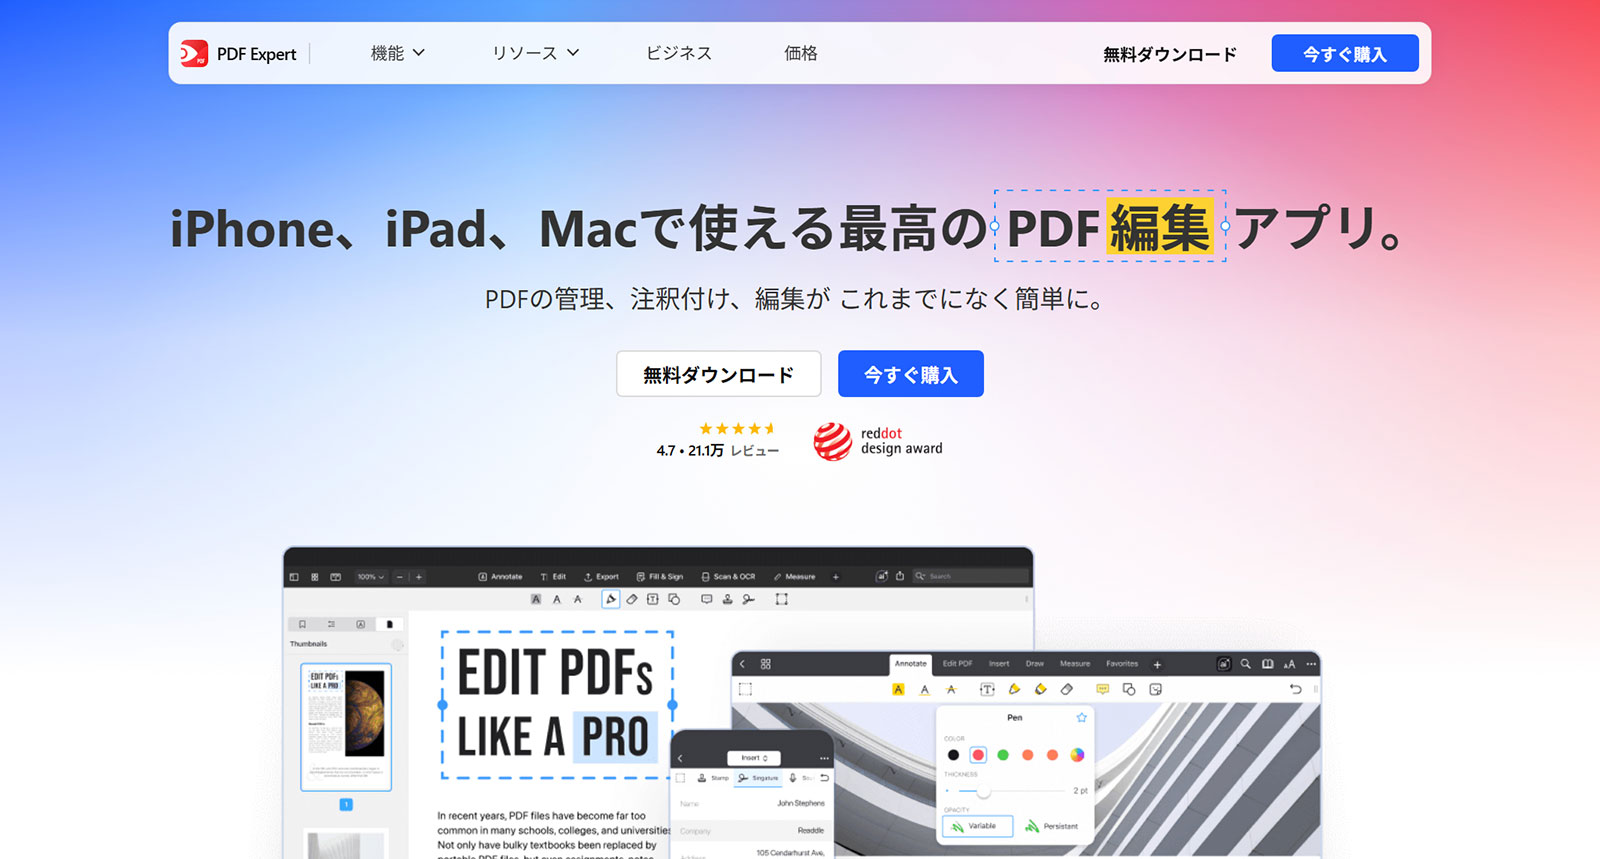Image resolution: width=1600 pixels, height=859 pixels.
Task: Open the ビジネス page
Action: pos(679,53)
